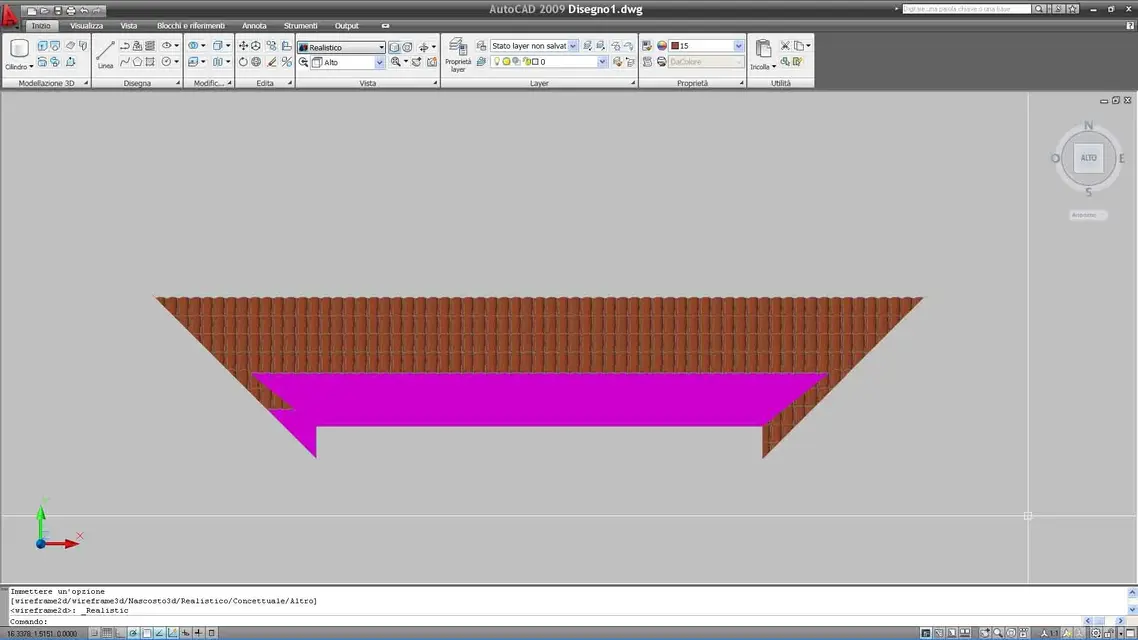This screenshot has height=640, width=1138.
Task: Save the drawing with the floppy disk icon
Action: pos(57,10)
